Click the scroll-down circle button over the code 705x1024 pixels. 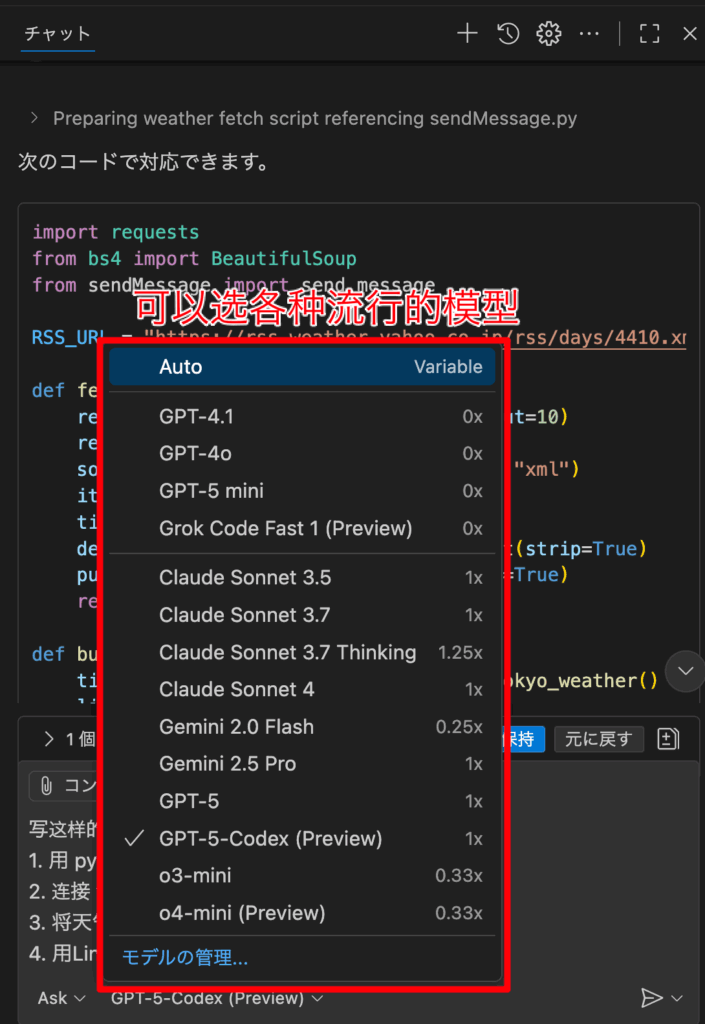[x=685, y=671]
